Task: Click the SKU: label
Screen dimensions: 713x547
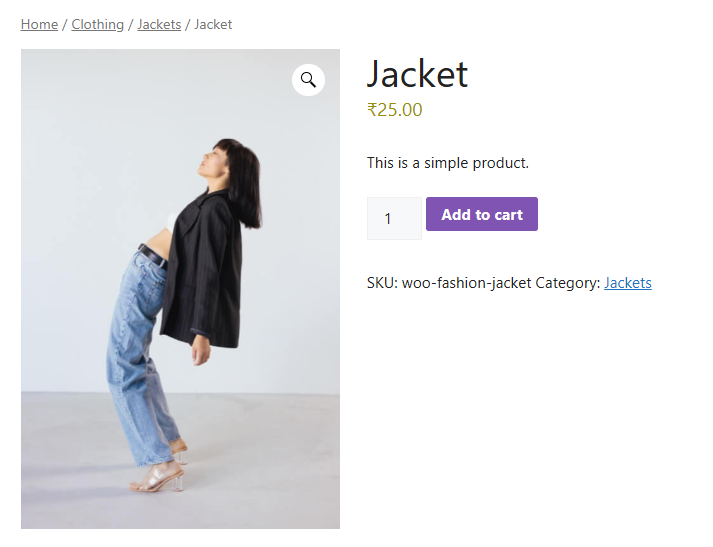Action: [x=382, y=283]
